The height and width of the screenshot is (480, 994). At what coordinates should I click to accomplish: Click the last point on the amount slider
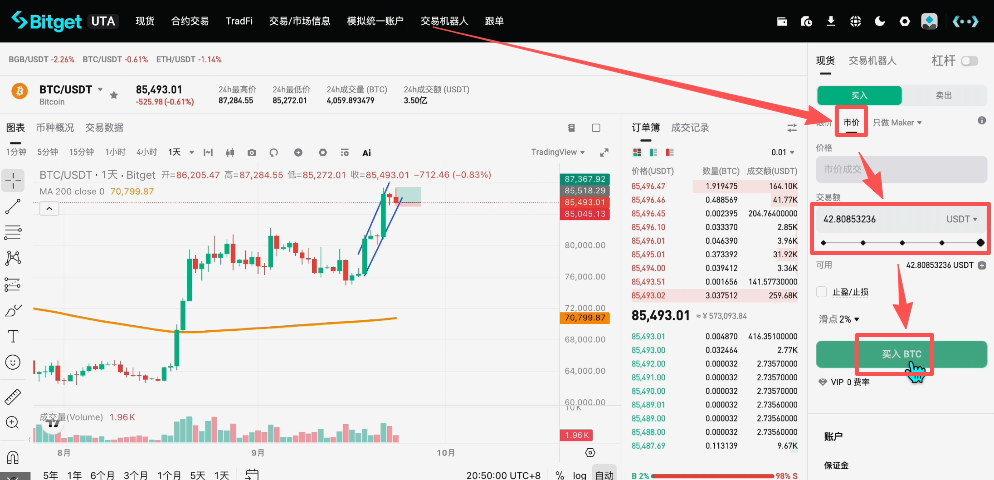tap(981, 242)
